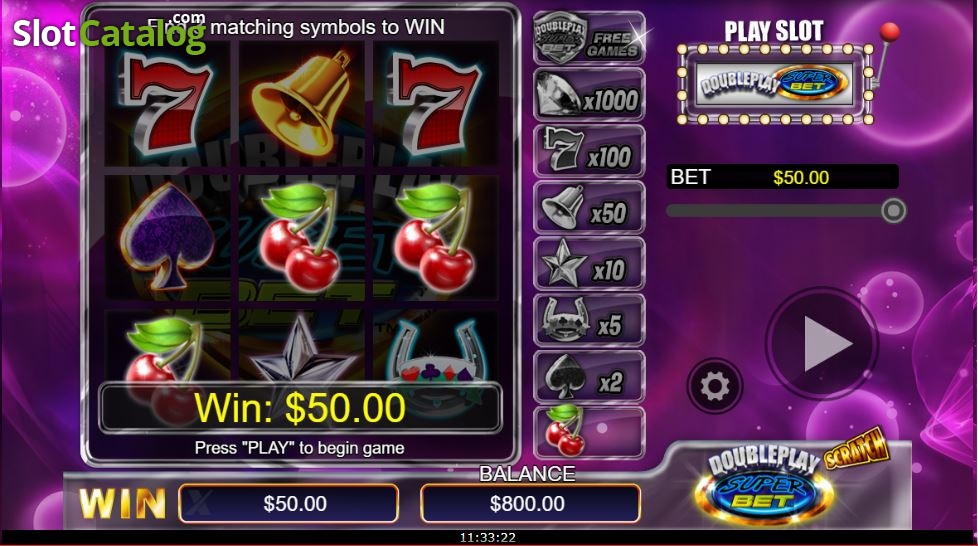Image resolution: width=978 pixels, height=546 pixels.
Task: Open the SlotCatalog logo link
Action: (109, 32)
